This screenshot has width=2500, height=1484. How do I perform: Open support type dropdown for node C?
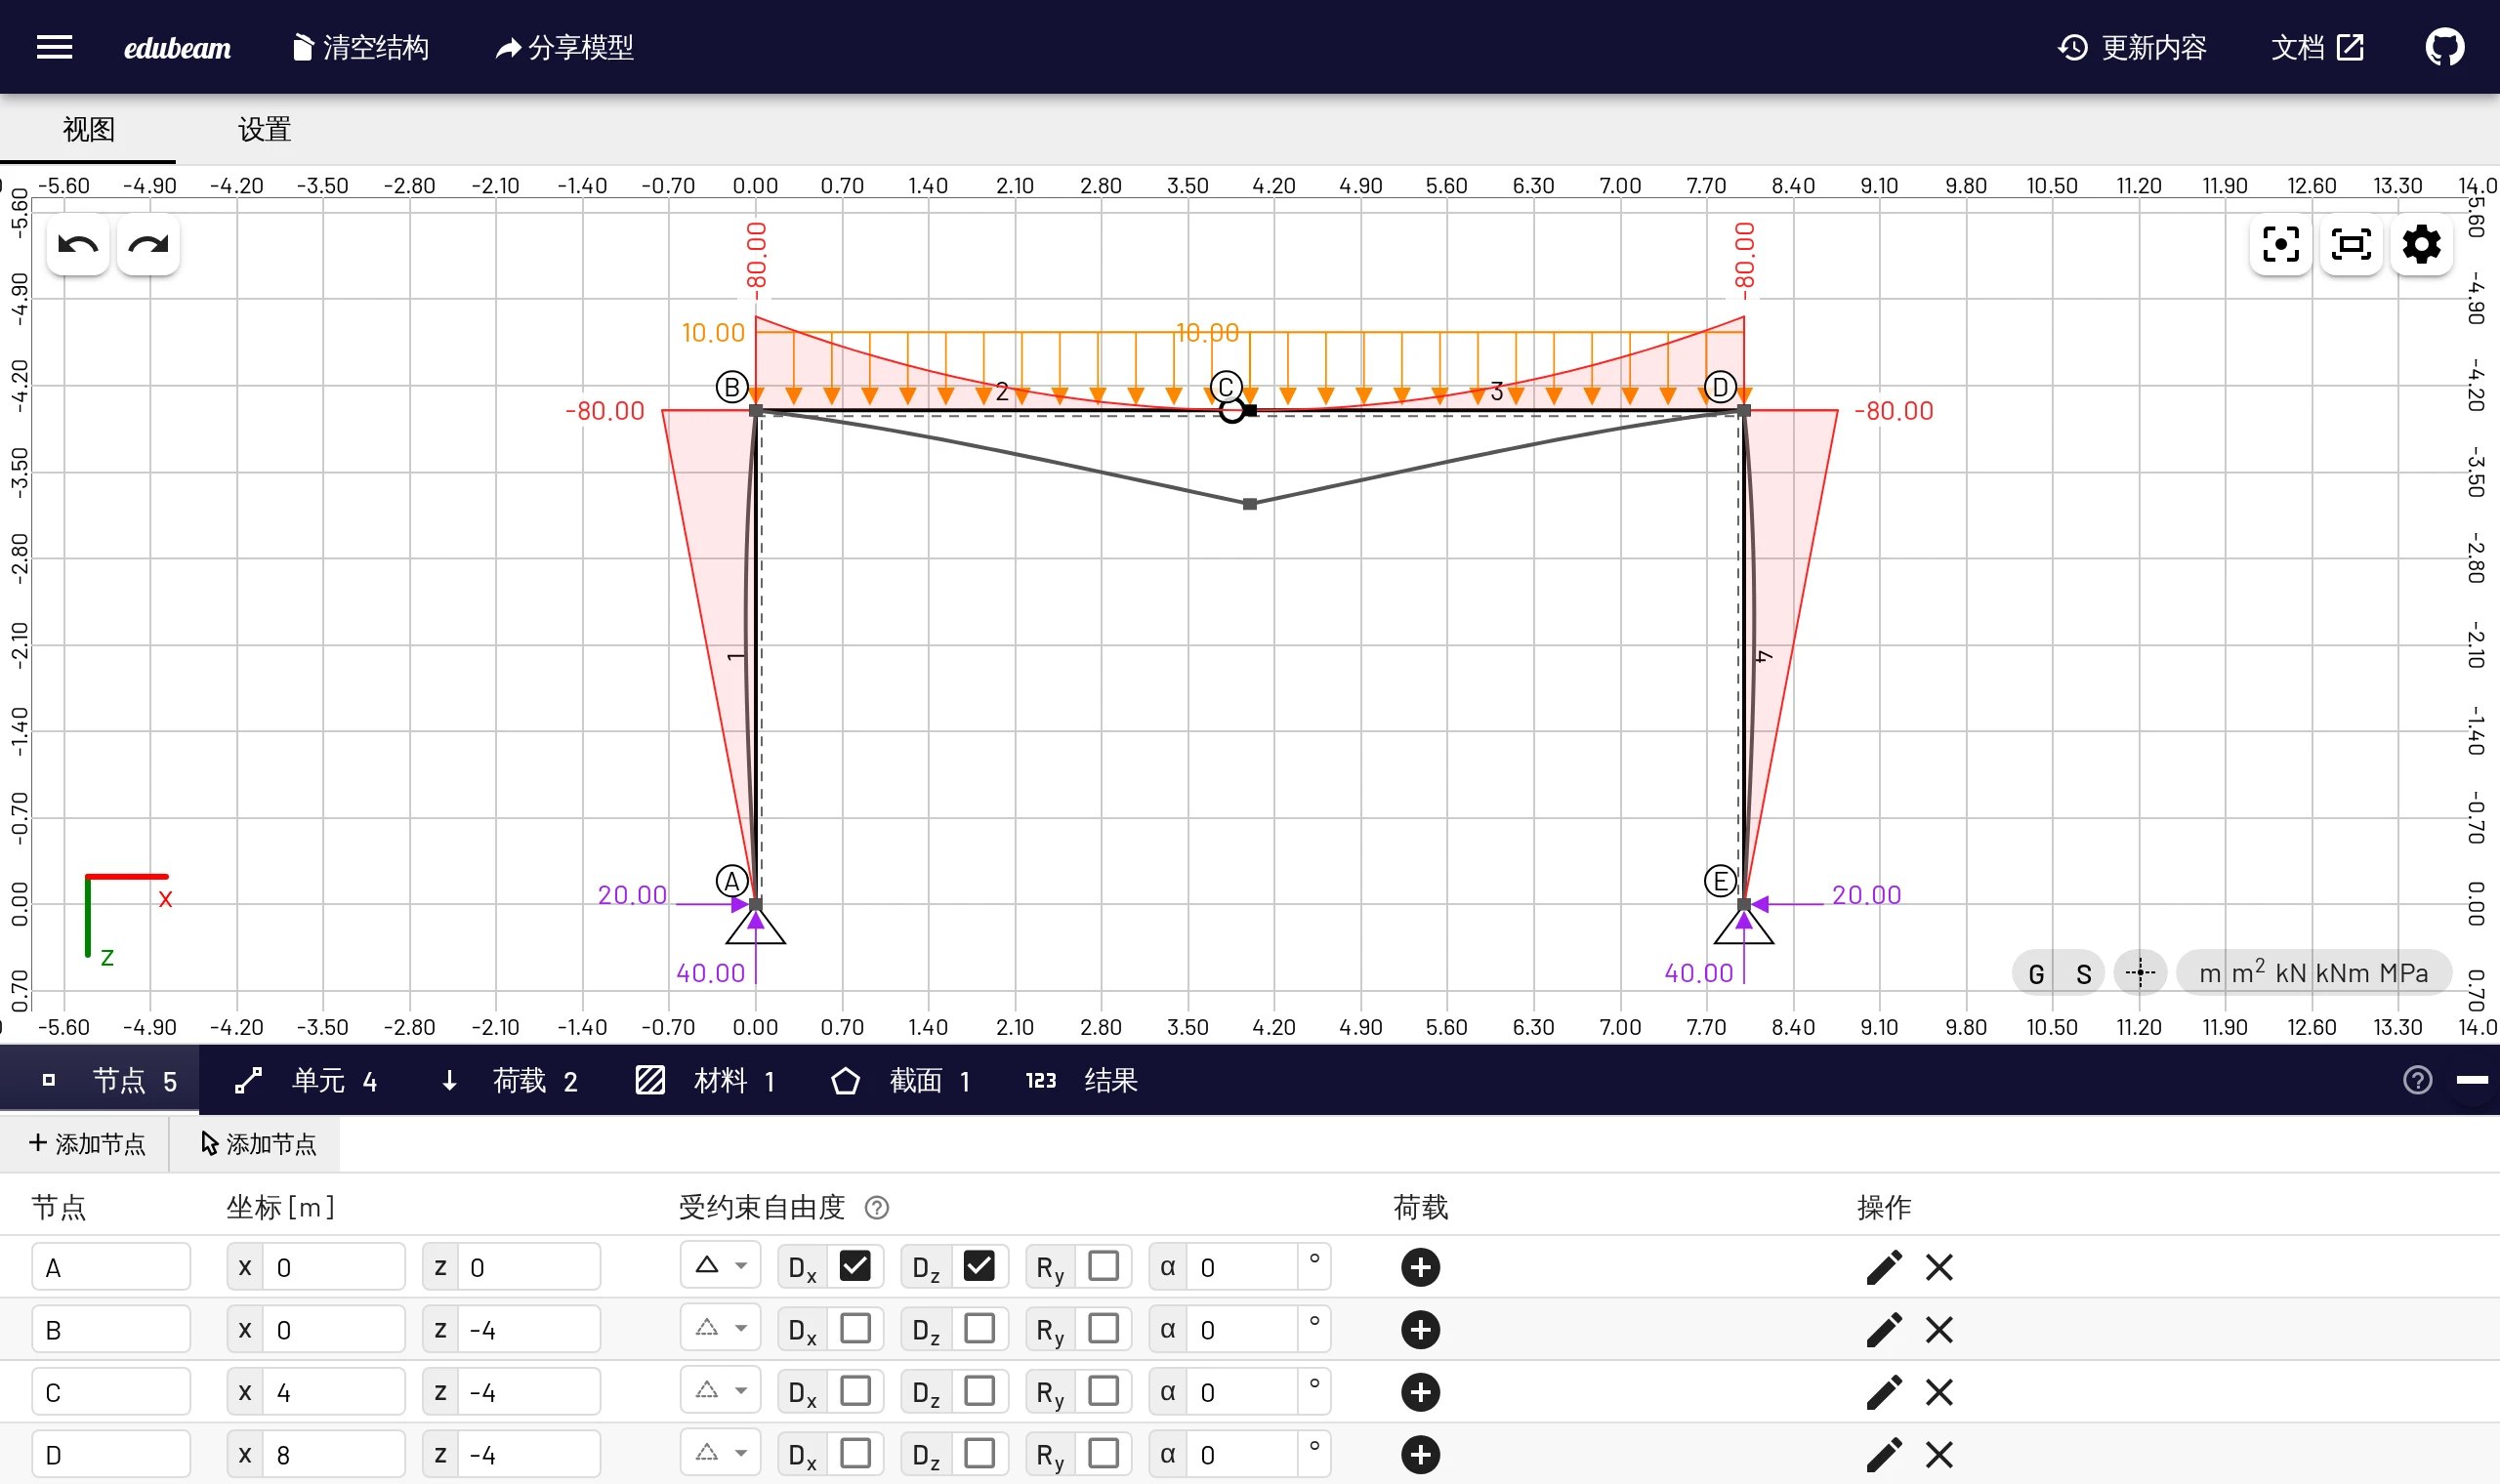pyautogui.click(x=720, y=1391)
